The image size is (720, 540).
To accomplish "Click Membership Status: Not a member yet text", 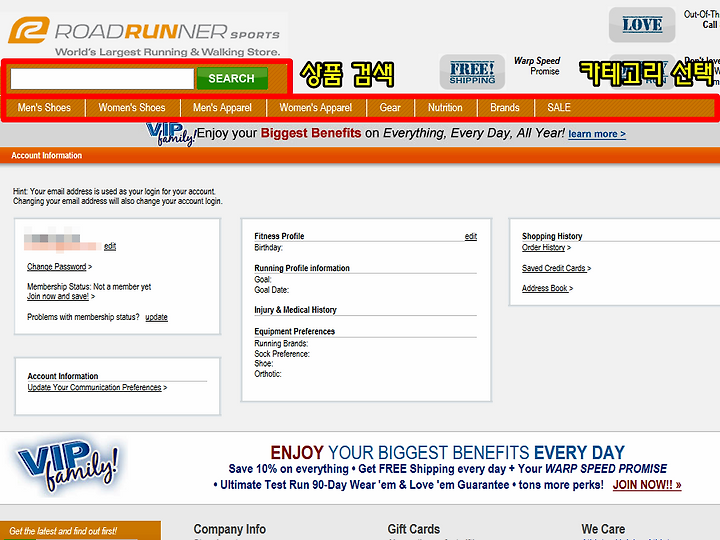I will [x=89, y=287].
